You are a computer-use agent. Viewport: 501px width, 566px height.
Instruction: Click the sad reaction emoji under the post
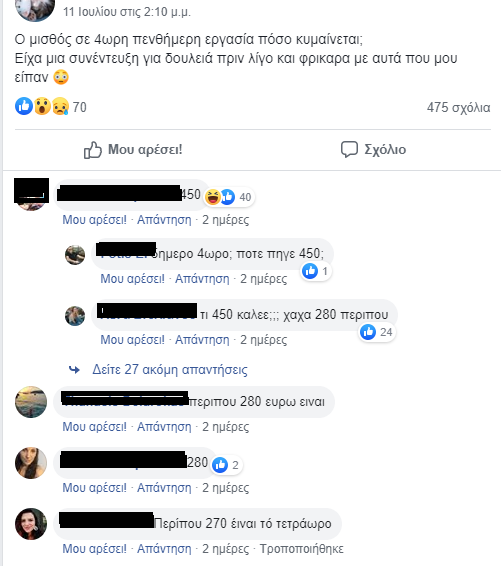pos(60,106)
